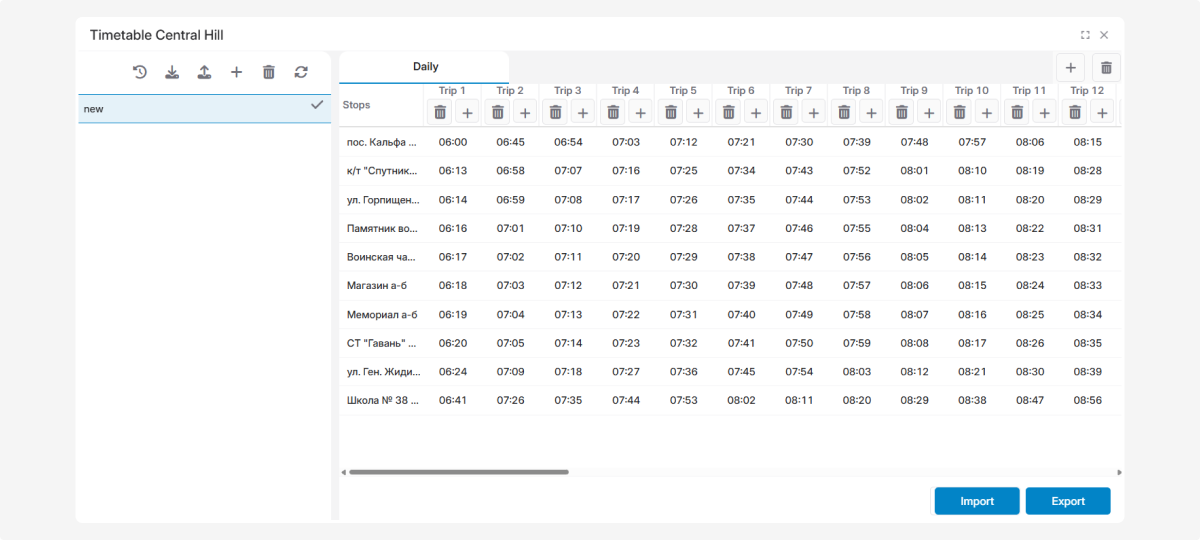The width and height of the screenshot is (1200, 540).
Task: Click the checkmark on 'new' timetable
Action: [x=317, y=105]
